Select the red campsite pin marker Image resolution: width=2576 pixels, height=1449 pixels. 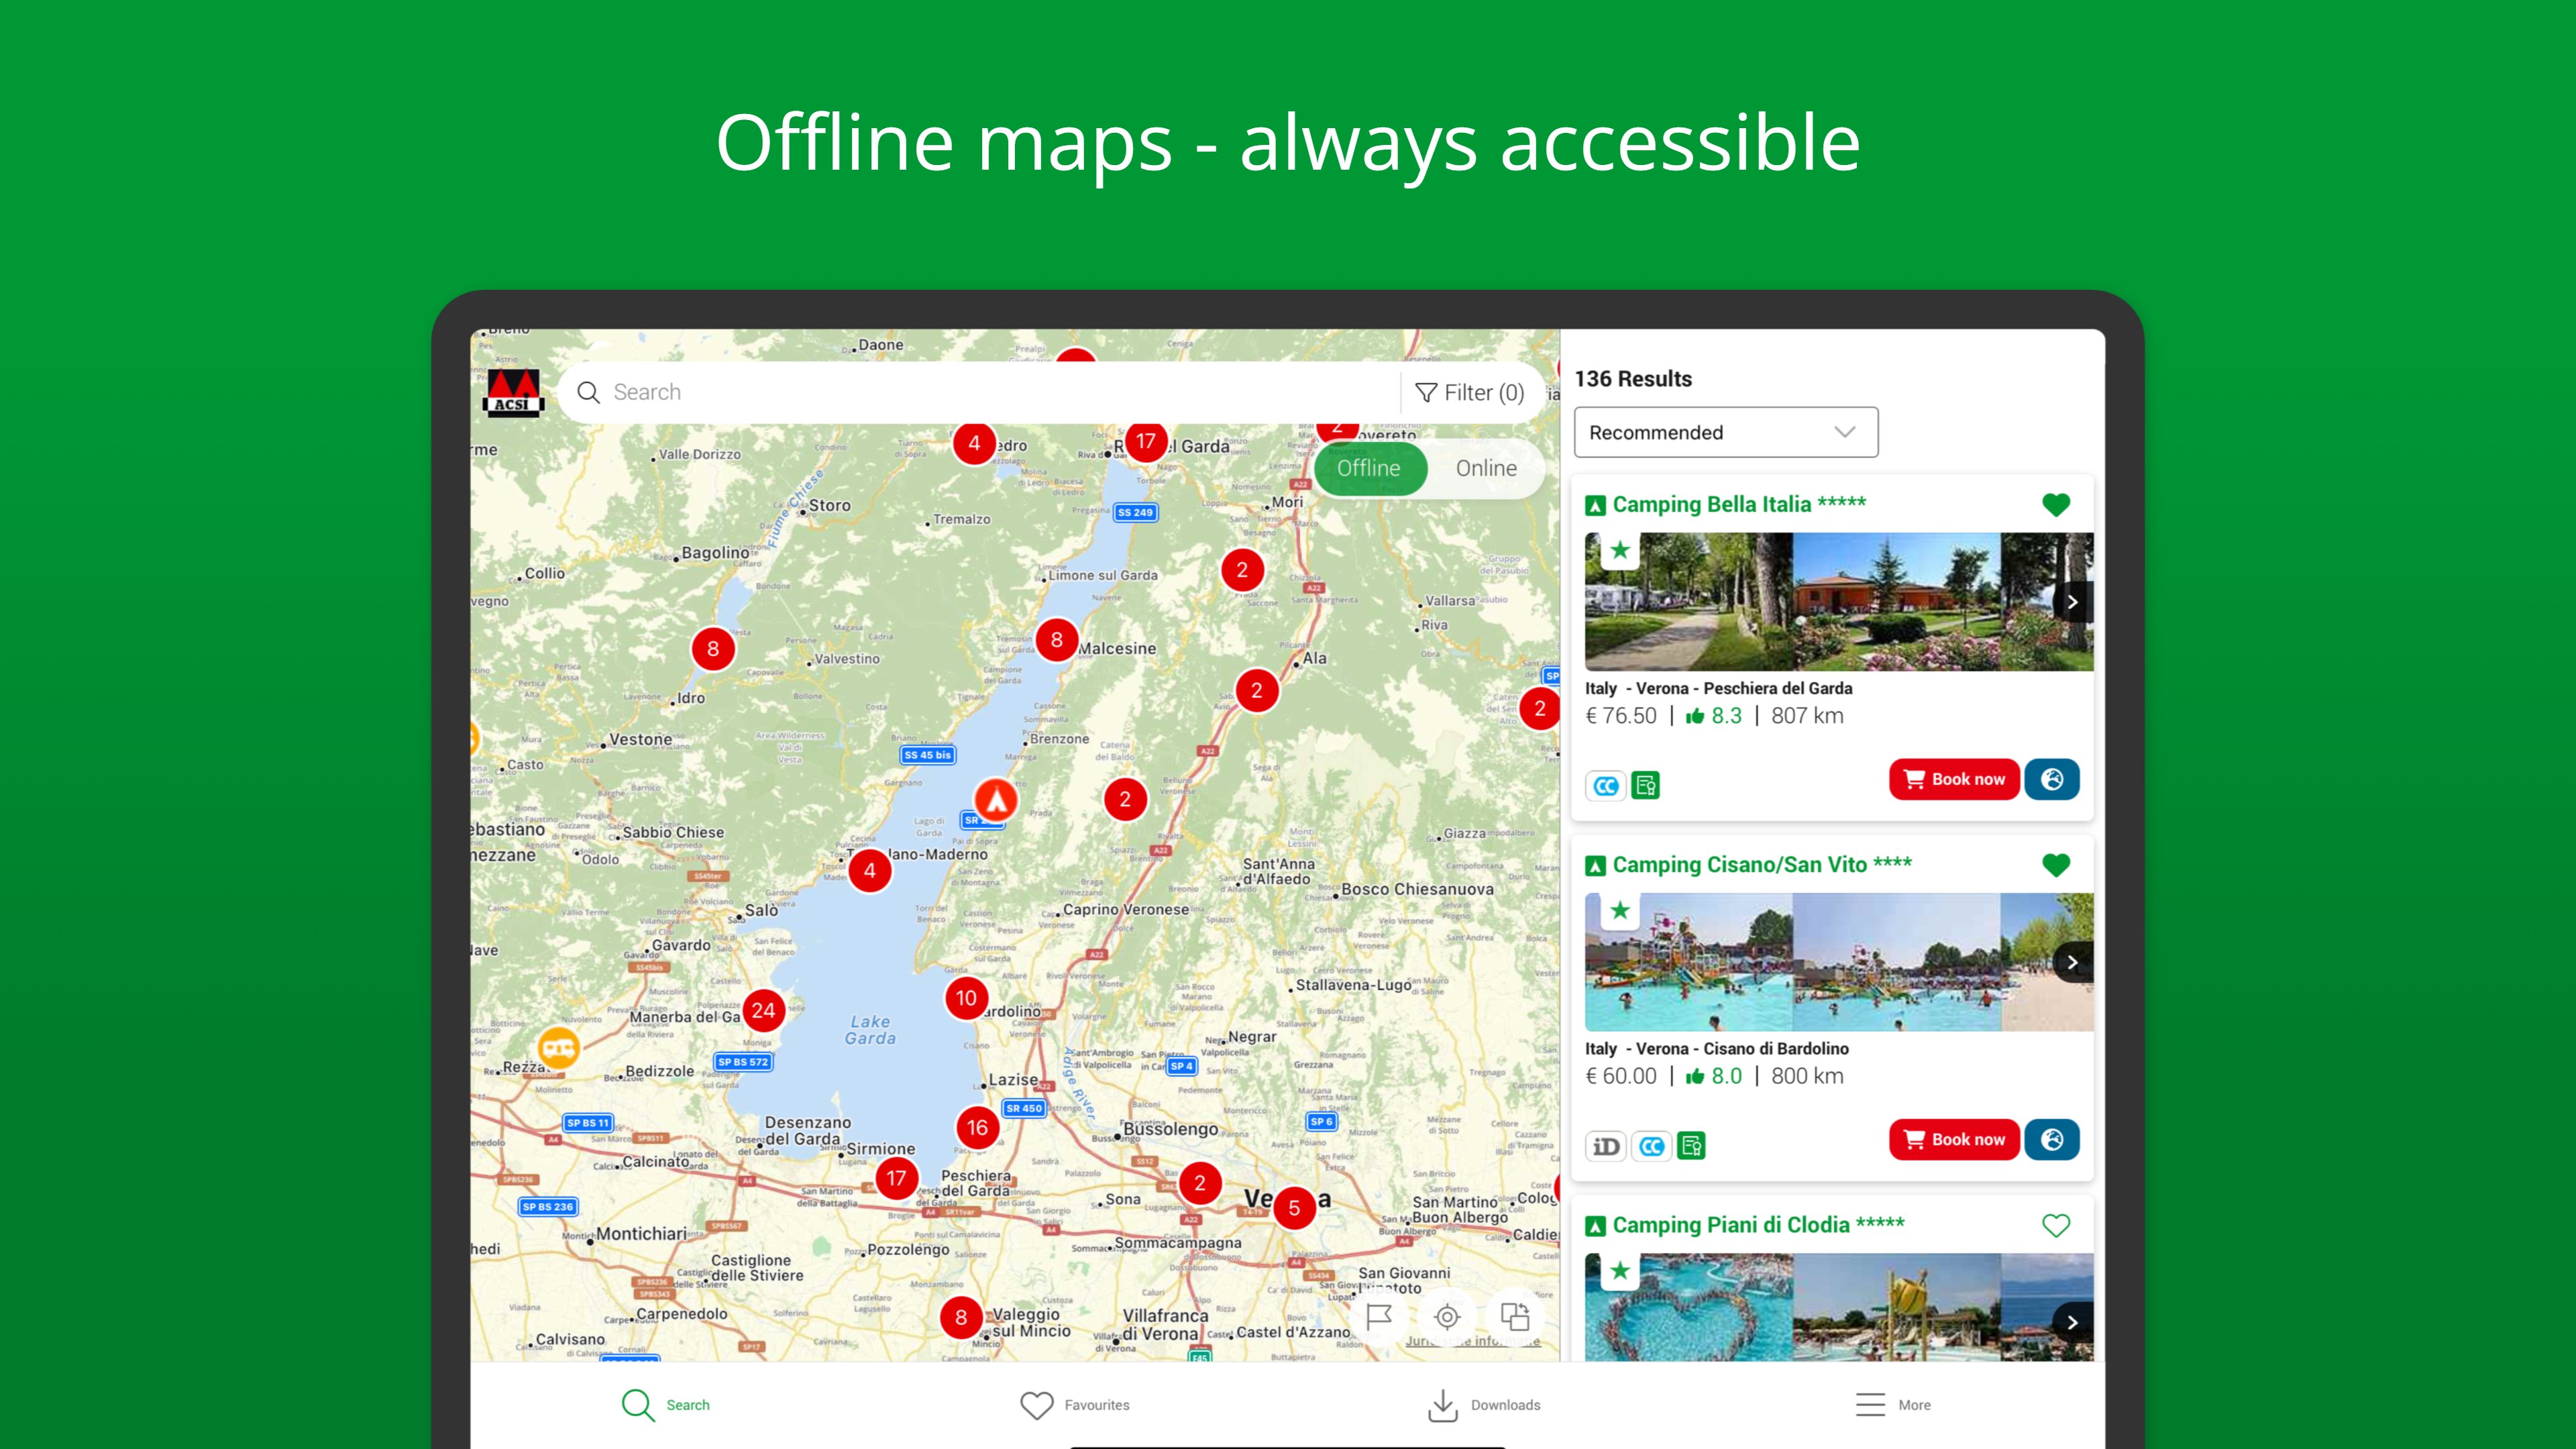point(995,800)
